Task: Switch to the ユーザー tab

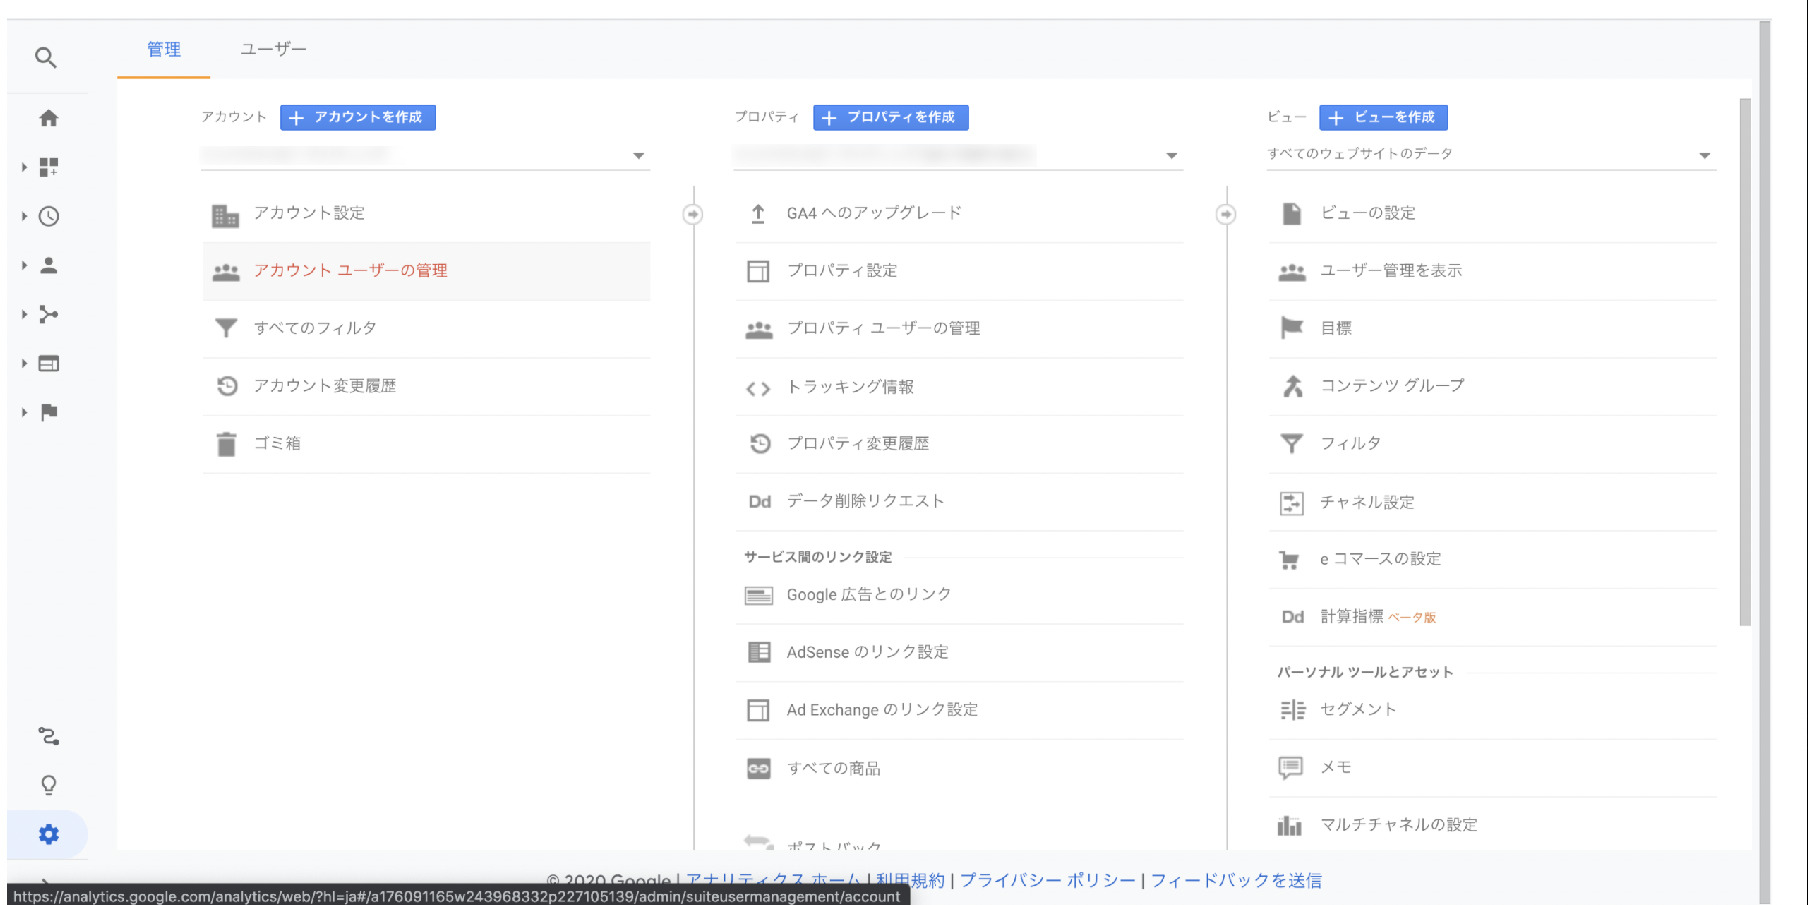Action: pyautogui.click(x=272, y=47)
